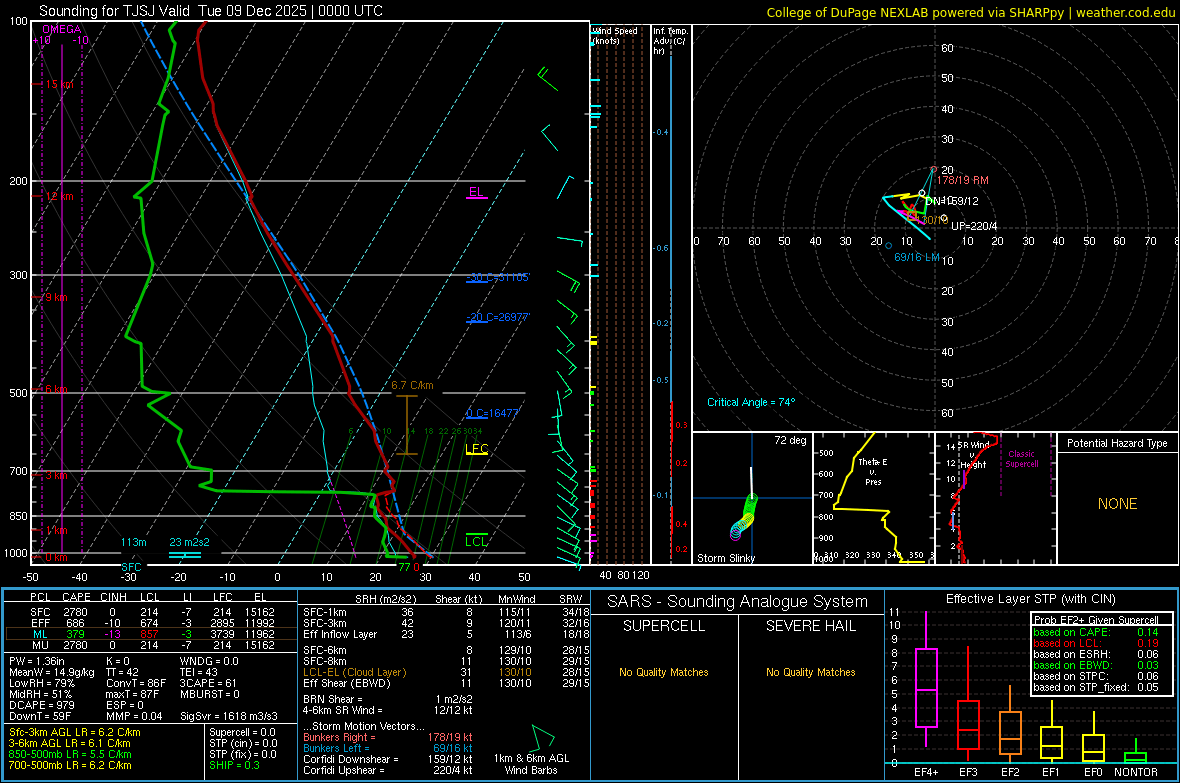This screenshot has height=783, width=1180.
Task: Click the 'based on STP_fixed:' probability line
Action: pyautogui.click(x=1095, y=687)
